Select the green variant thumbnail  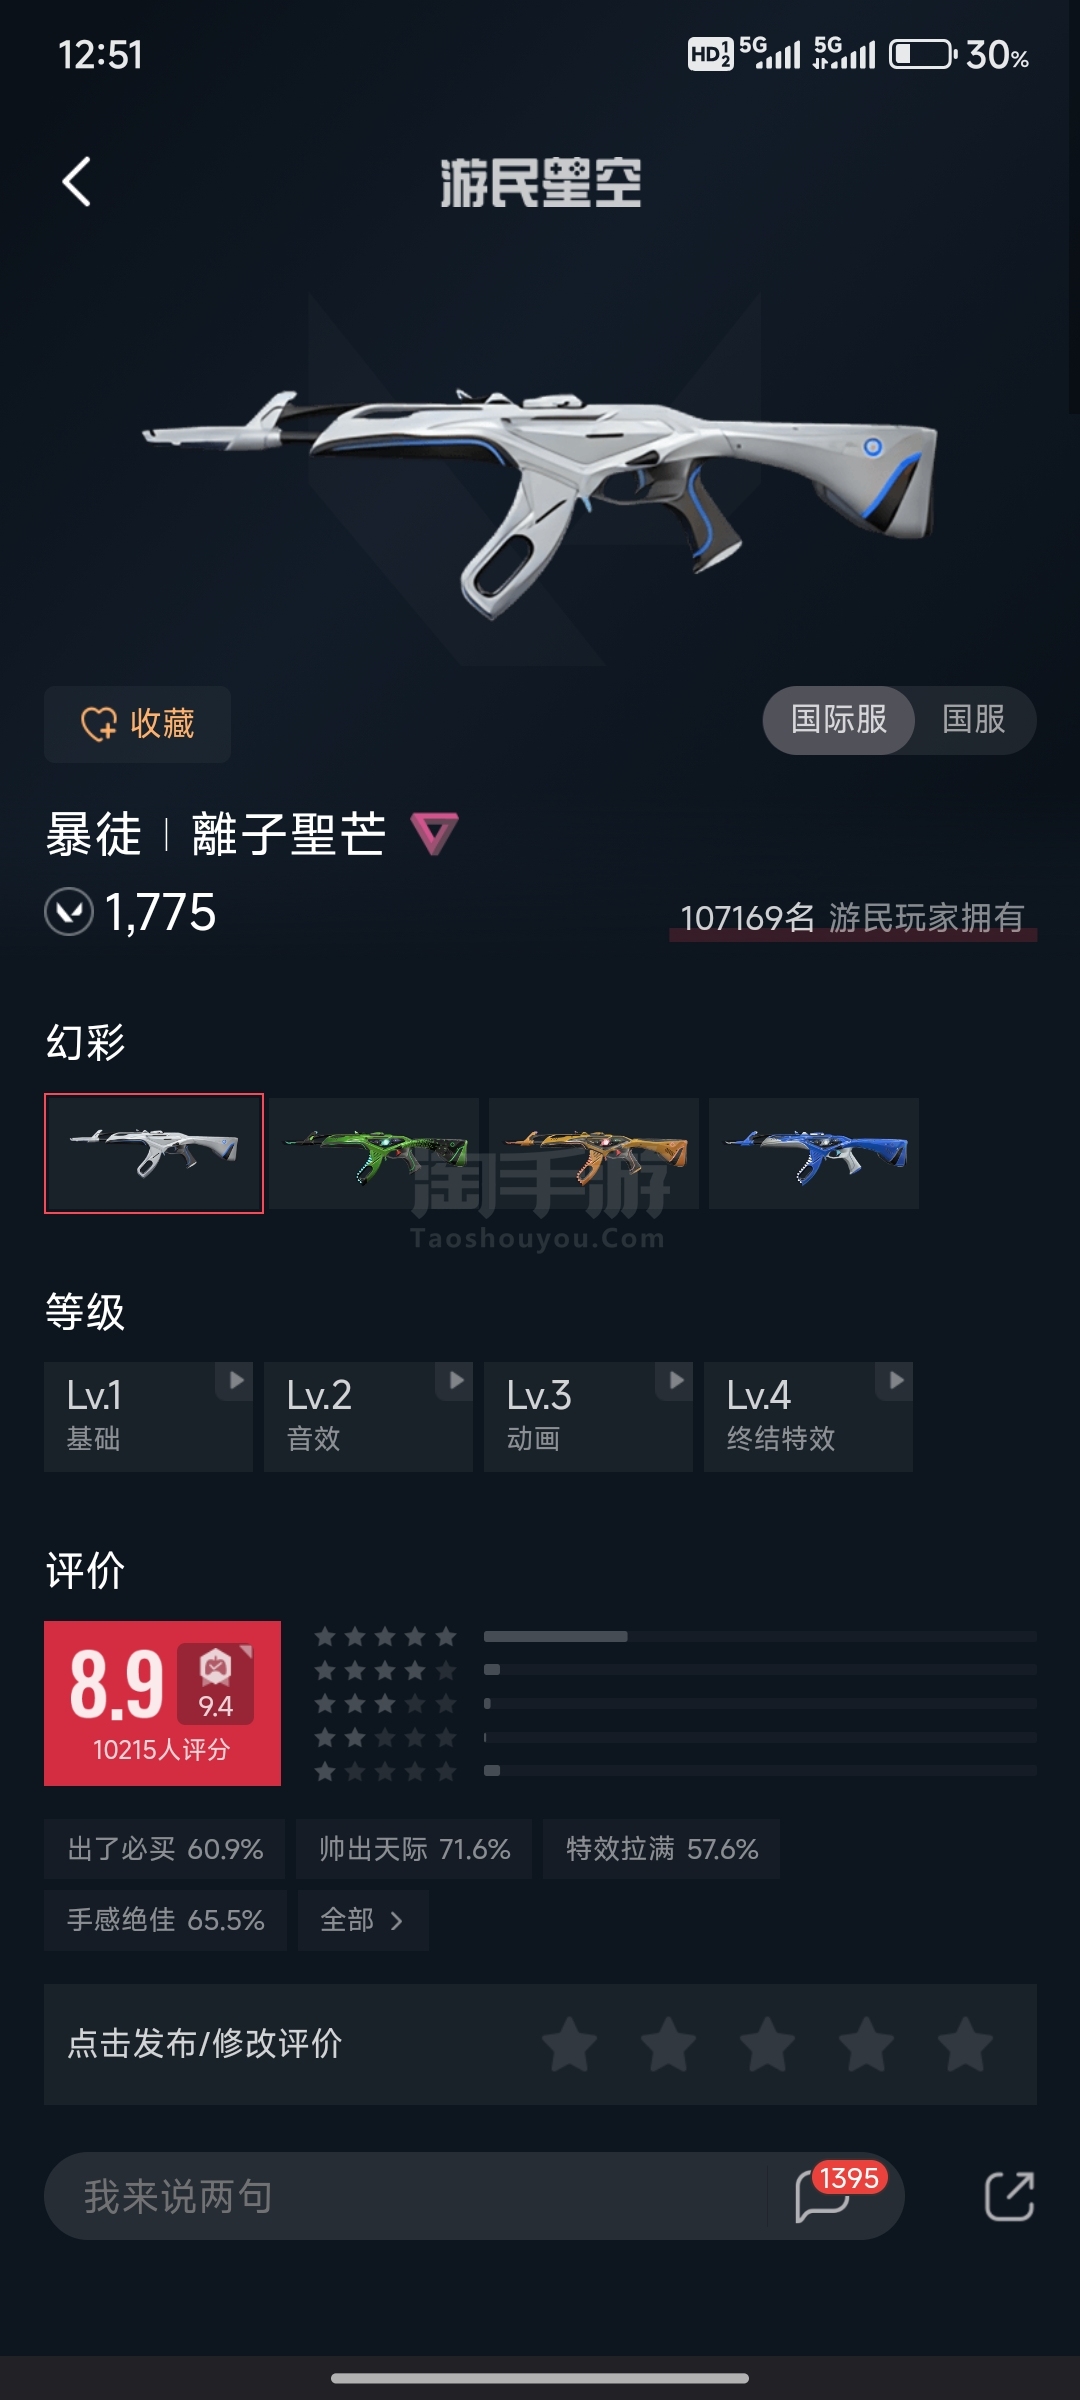[x=374, y=1153]
